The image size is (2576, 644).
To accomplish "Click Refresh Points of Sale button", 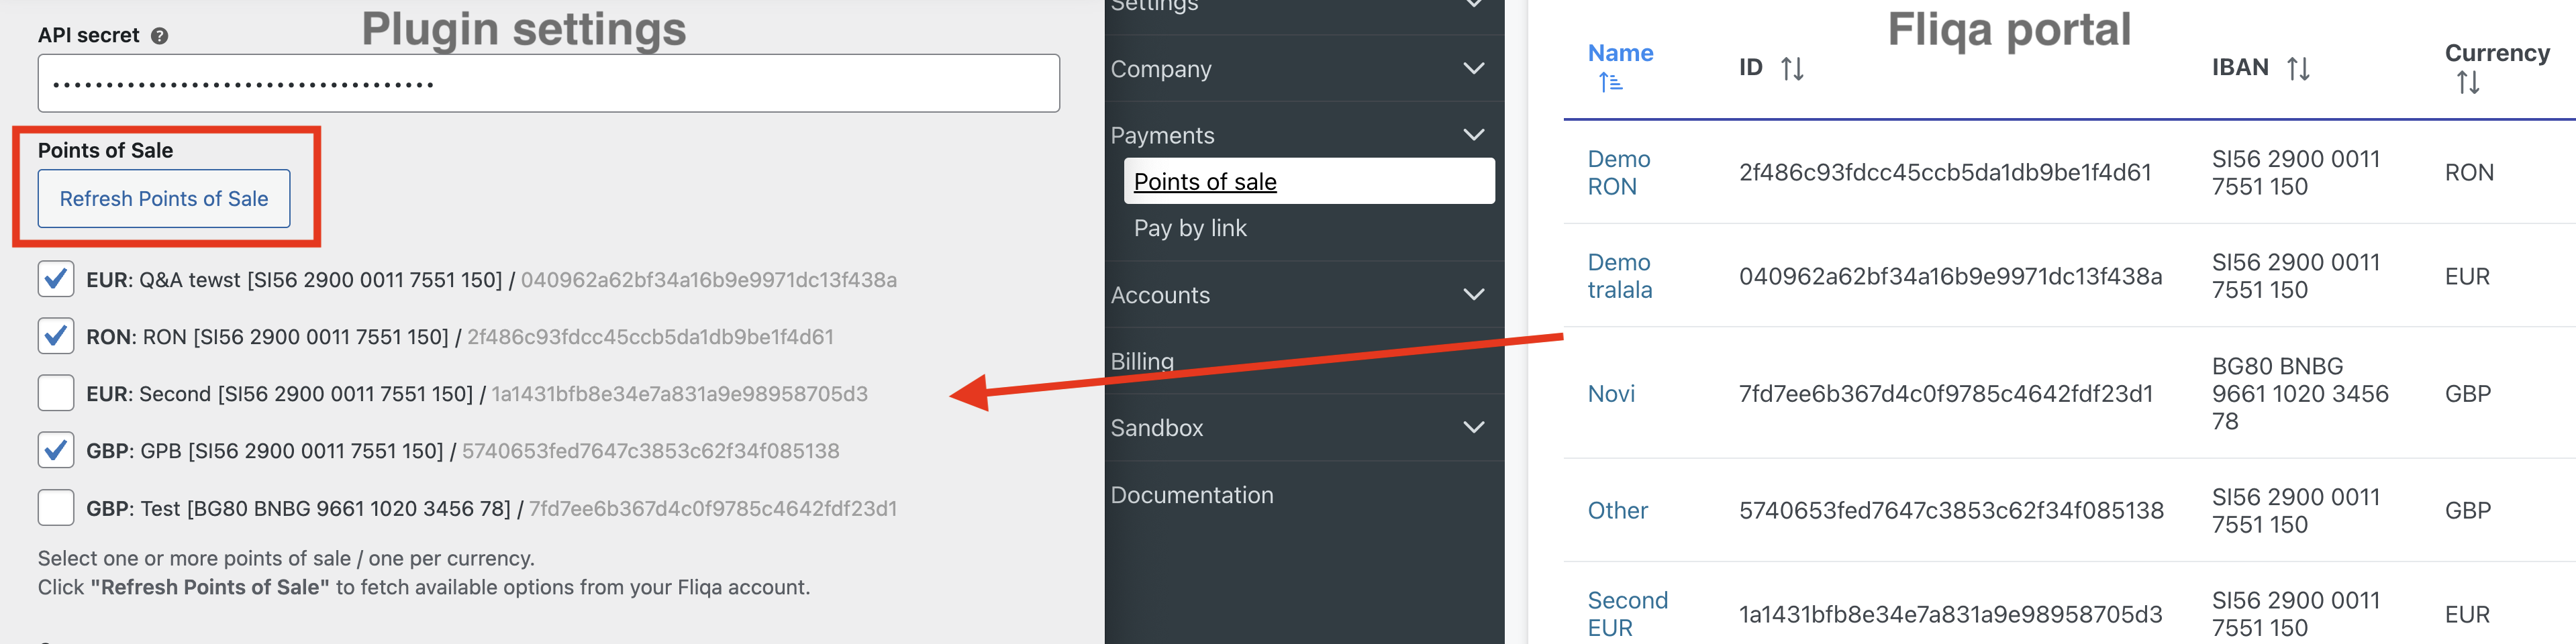I will coord(164,198).
